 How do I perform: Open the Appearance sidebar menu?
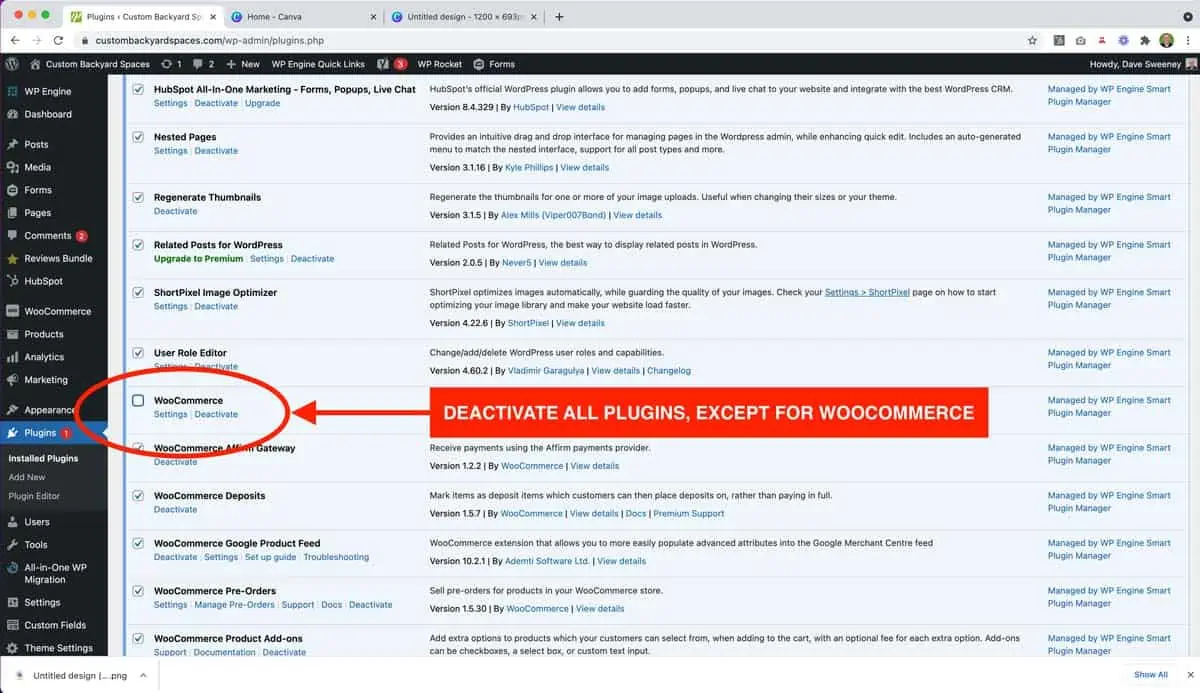(49, 410)
